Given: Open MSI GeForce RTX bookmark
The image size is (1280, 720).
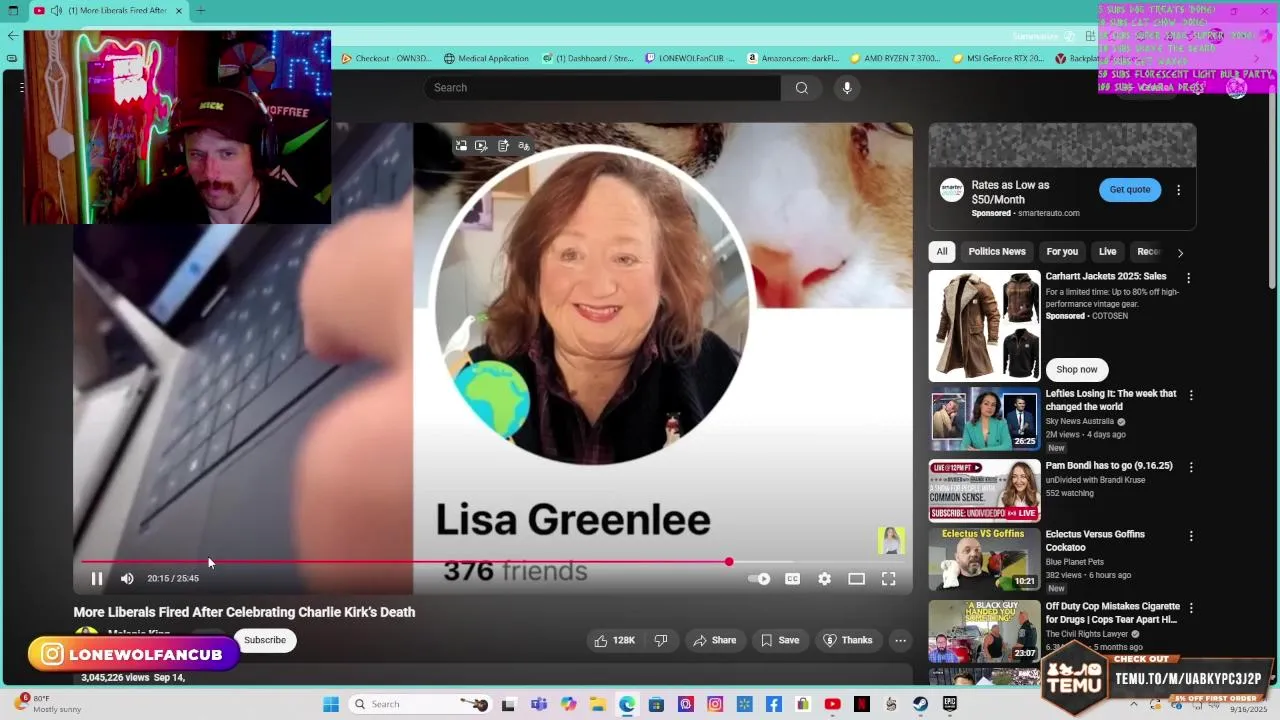Looking at the screenshot, I should [x=998, y=58].
